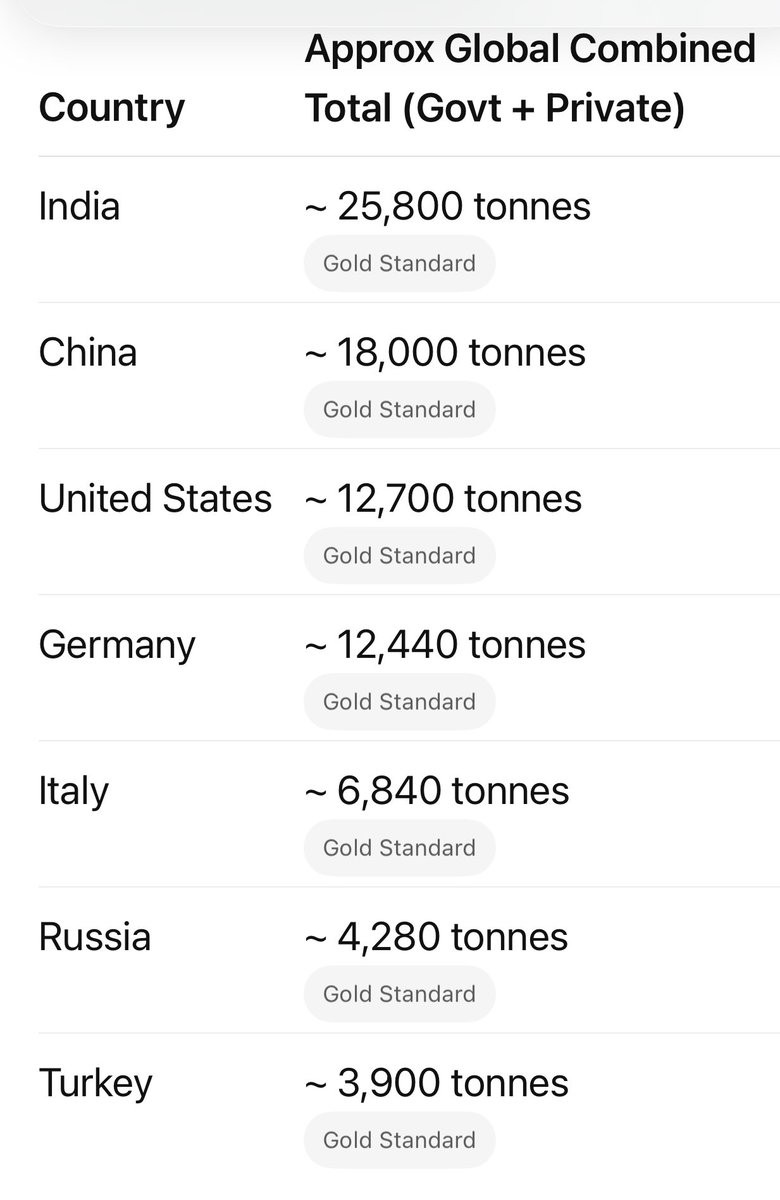This screenshot has height=1200, width=780.
Task: Select the Germany country cell
Action: pos(117,645)
